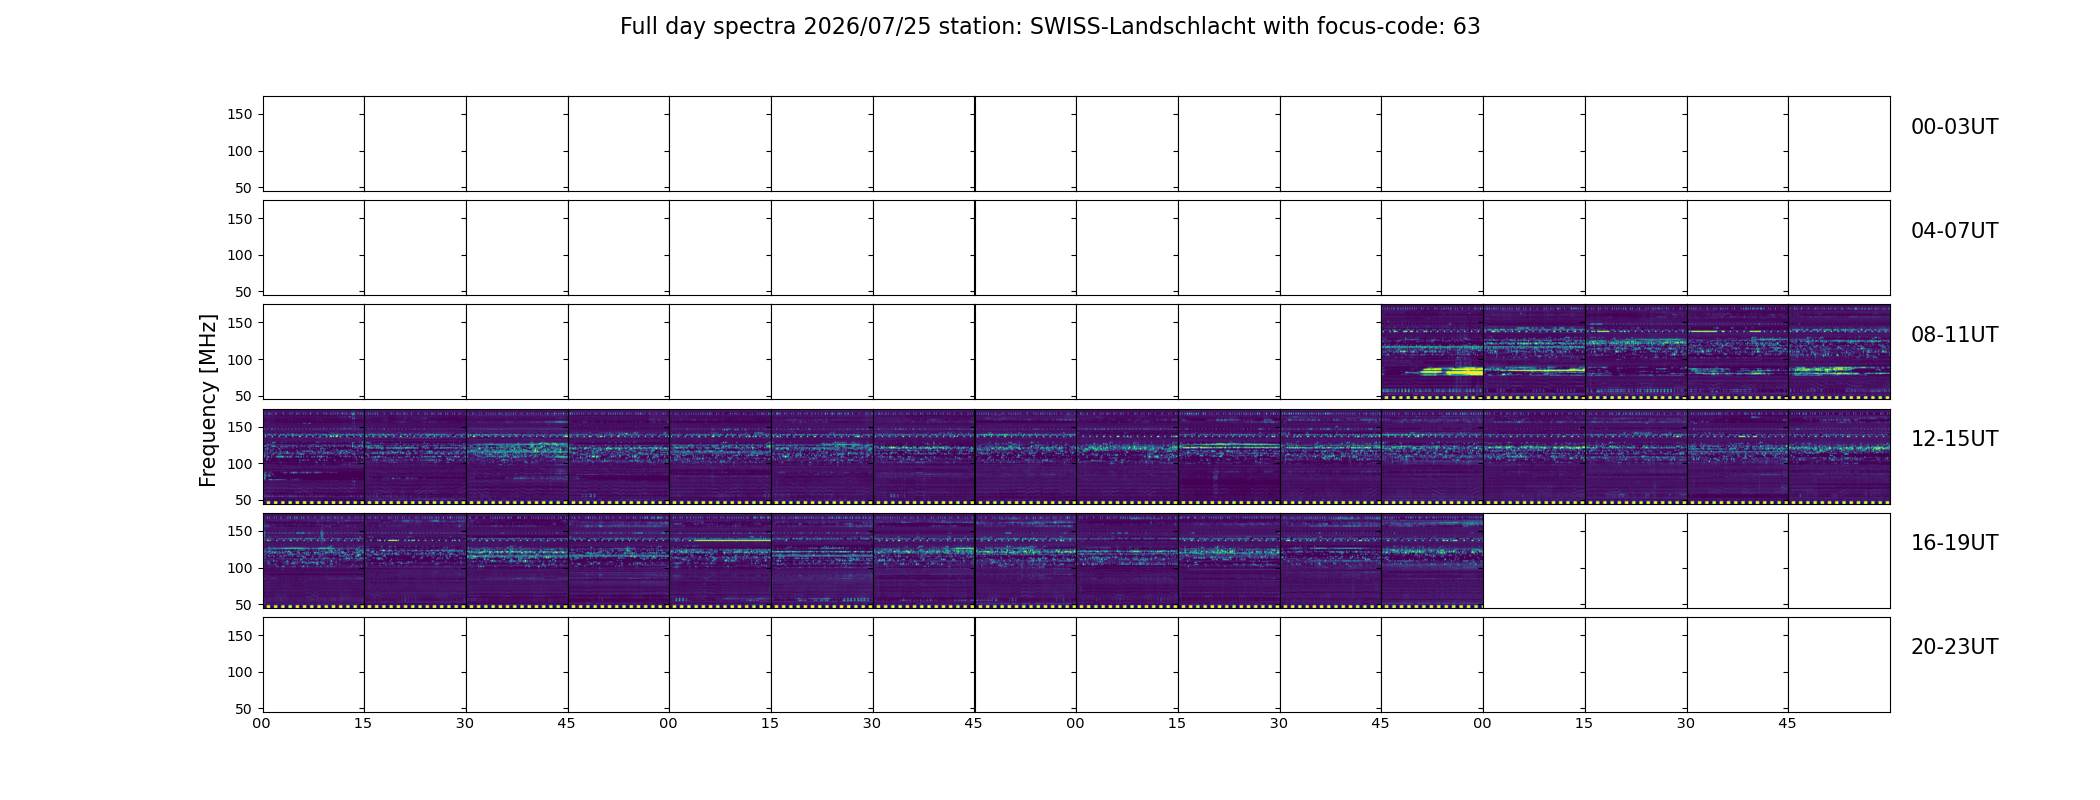Click the 04-07UT row label
This screenshot has height=800, width=2100.
pos(1954,231)
